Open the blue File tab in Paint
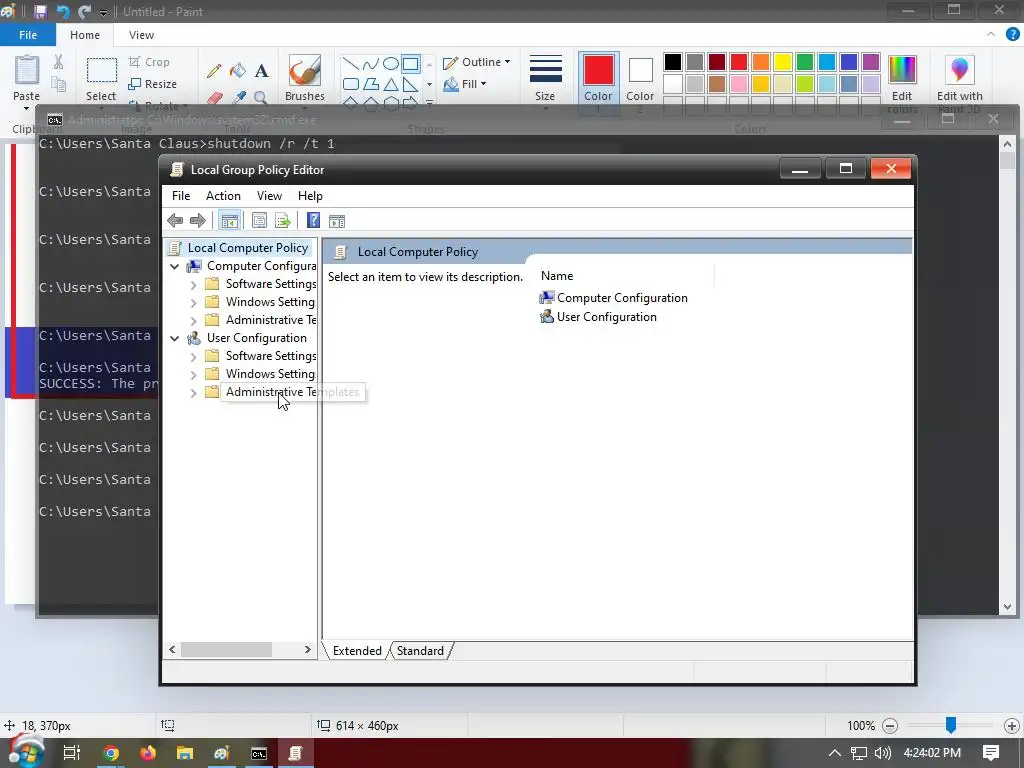The image size is (1024, 768). (x=28, y=35)
